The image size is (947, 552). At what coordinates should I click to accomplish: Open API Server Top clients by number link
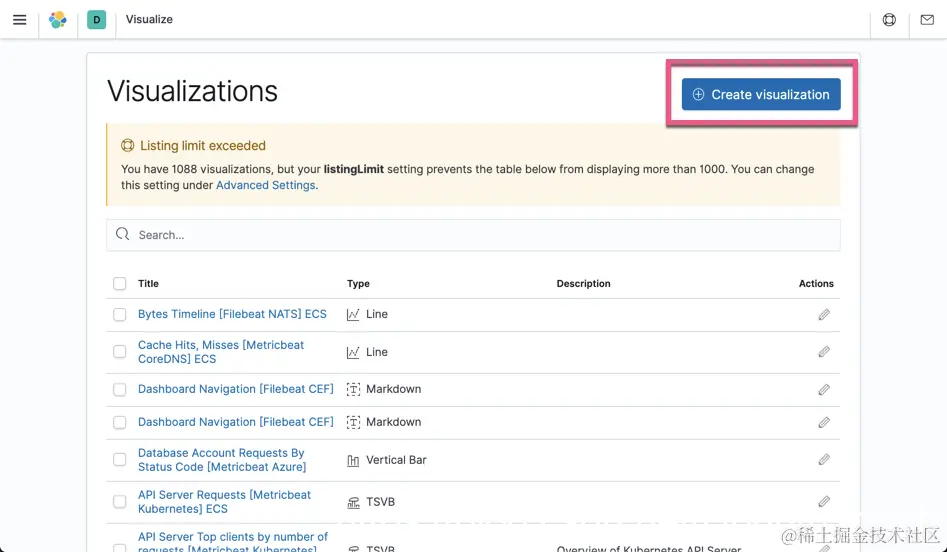point(233,542)
